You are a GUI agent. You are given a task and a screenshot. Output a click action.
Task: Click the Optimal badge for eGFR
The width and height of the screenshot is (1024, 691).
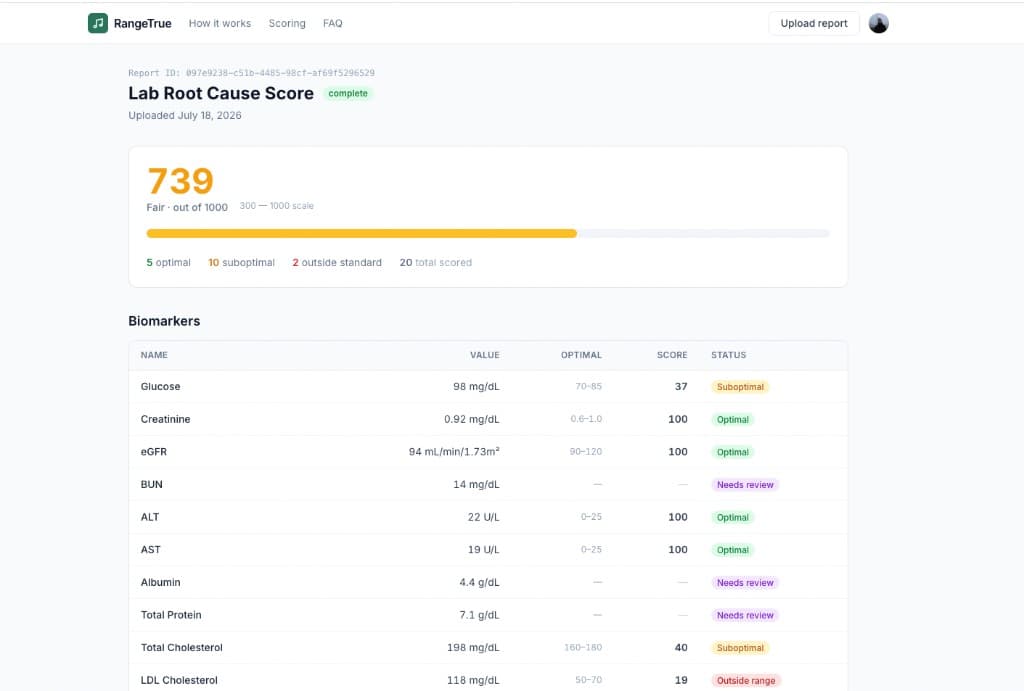point(733,452)
